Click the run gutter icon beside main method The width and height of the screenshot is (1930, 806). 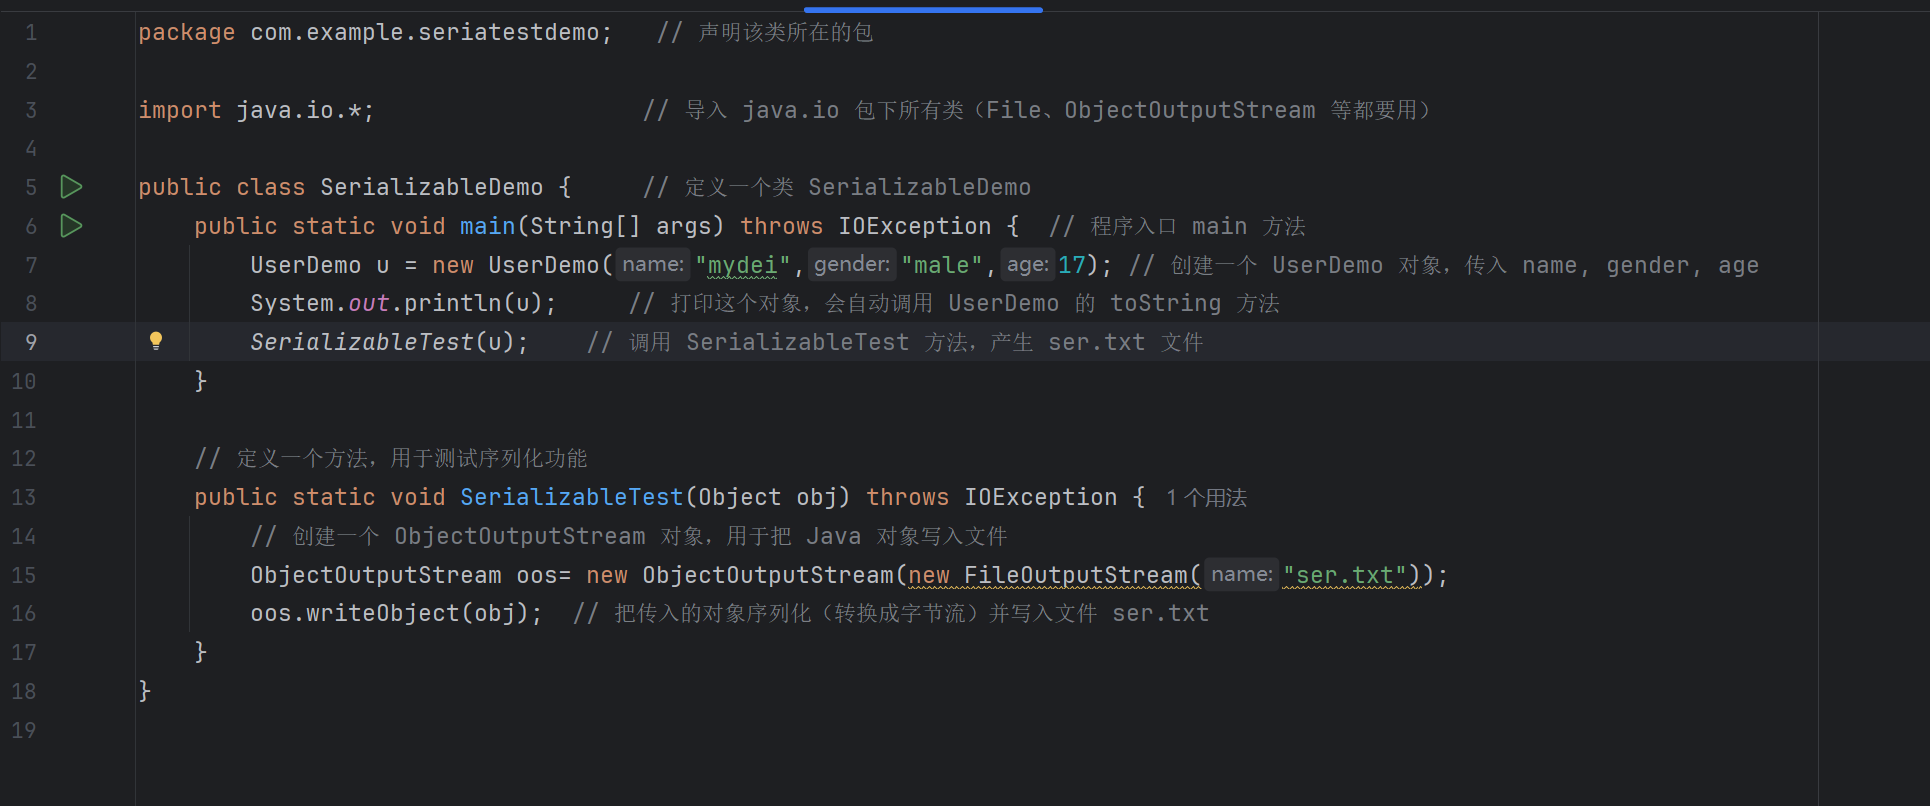71,226
